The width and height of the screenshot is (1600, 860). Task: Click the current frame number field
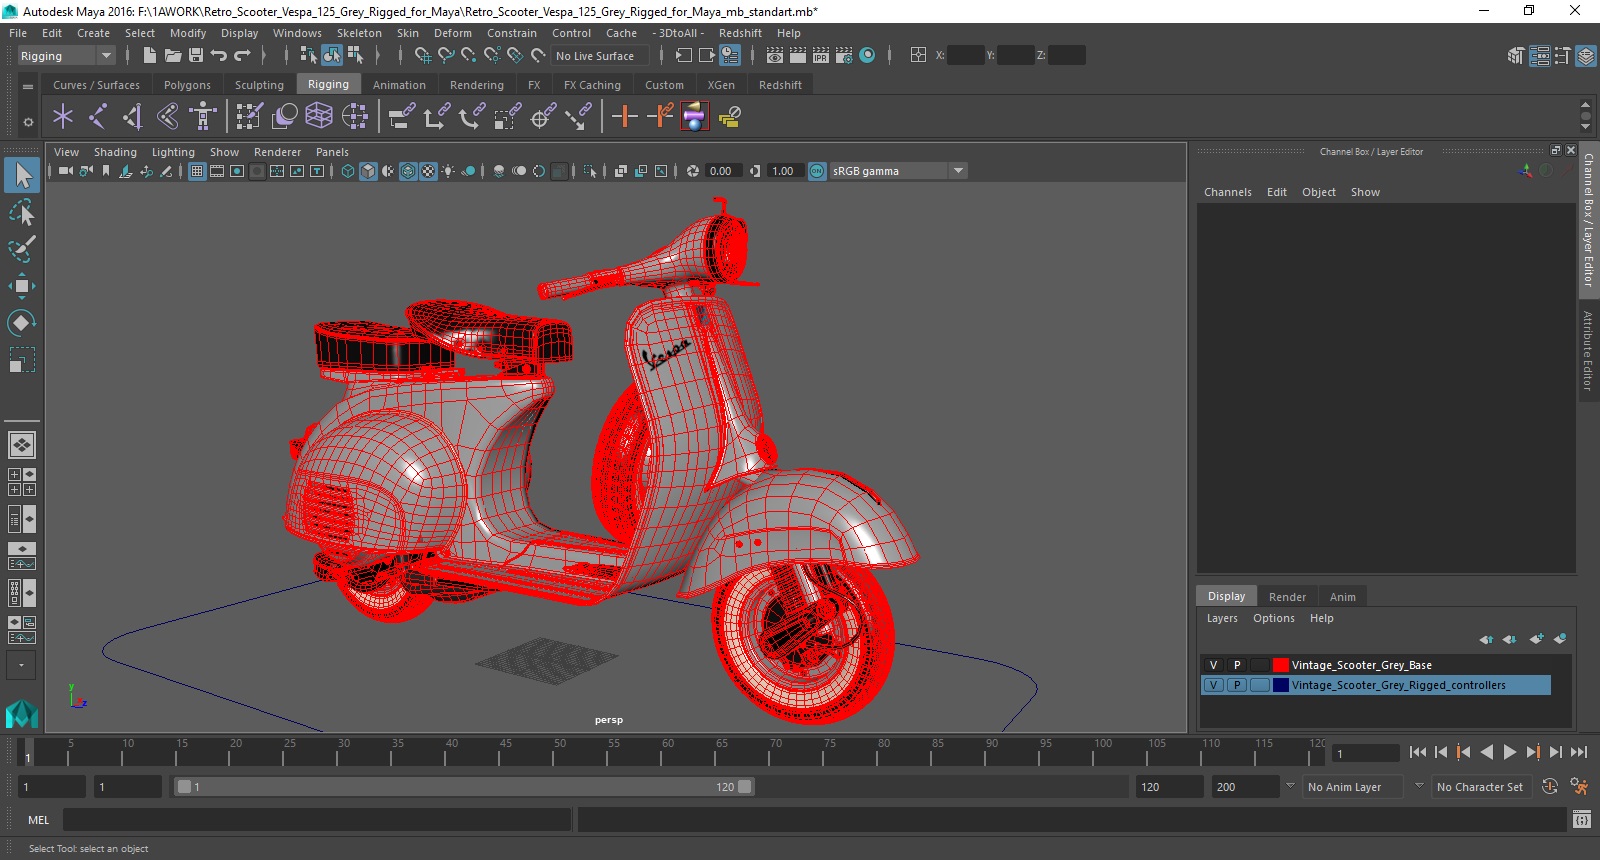click(1366, 753)
